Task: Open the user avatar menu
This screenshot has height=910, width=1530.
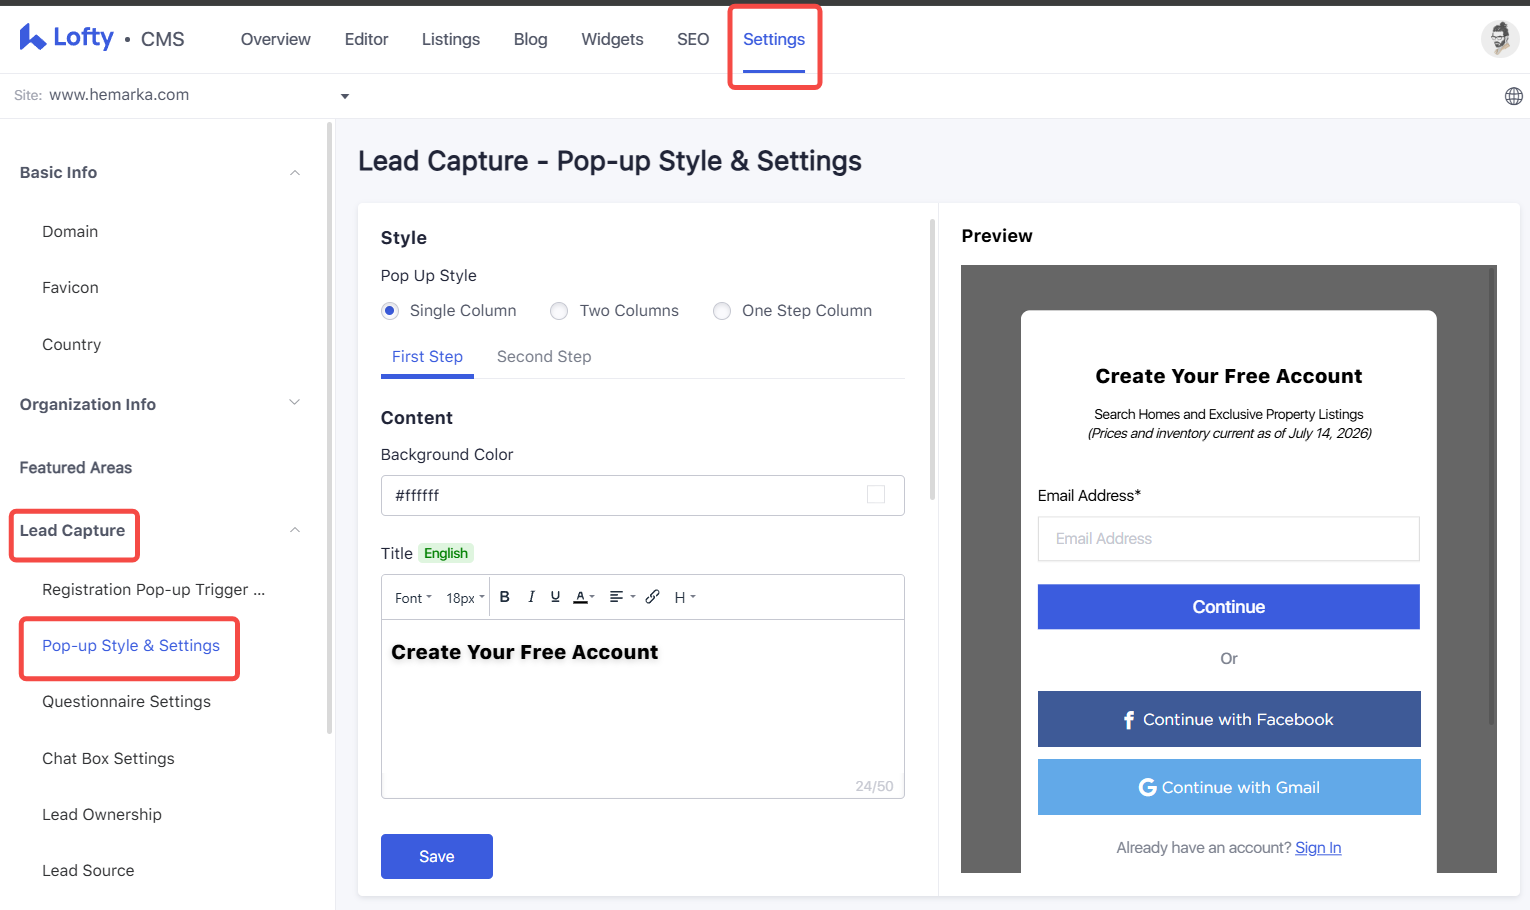Action: point(1499,39)
